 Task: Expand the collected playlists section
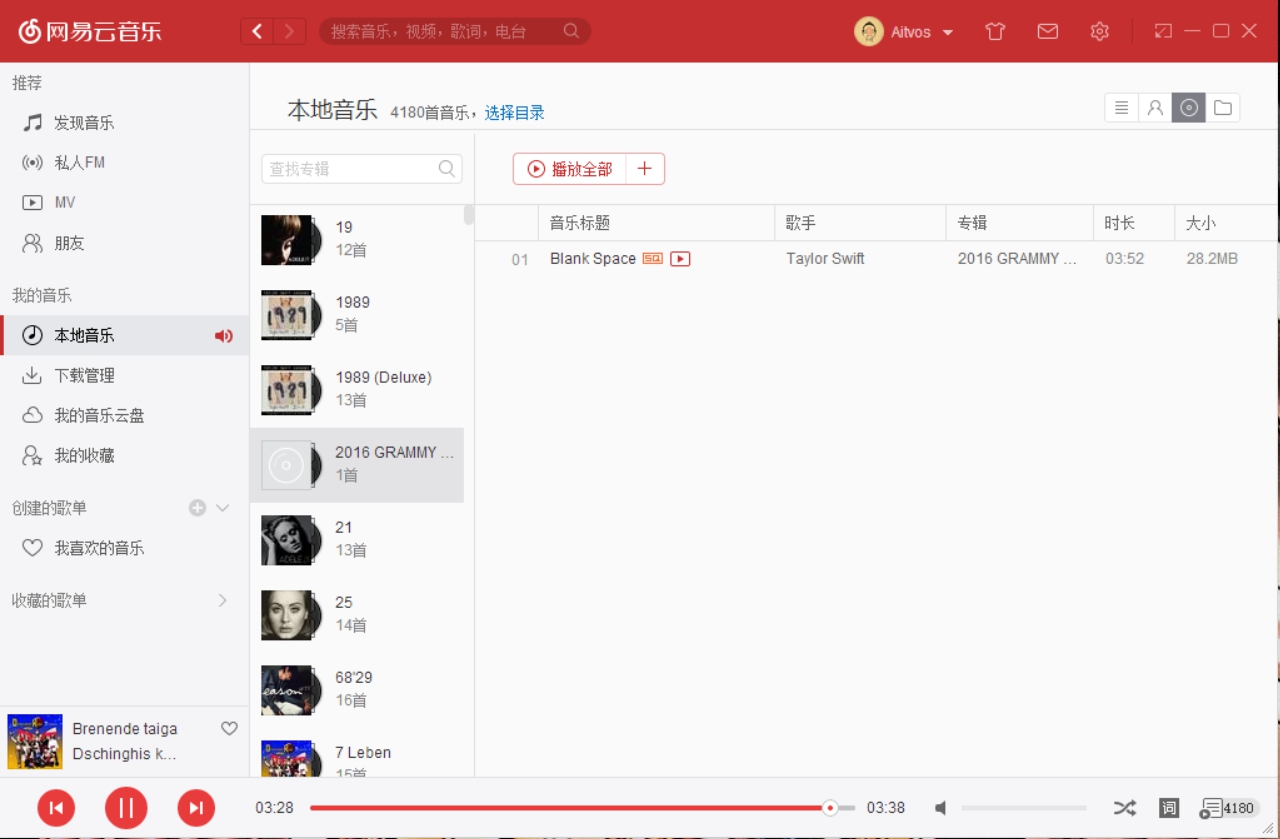coord(222,600)
